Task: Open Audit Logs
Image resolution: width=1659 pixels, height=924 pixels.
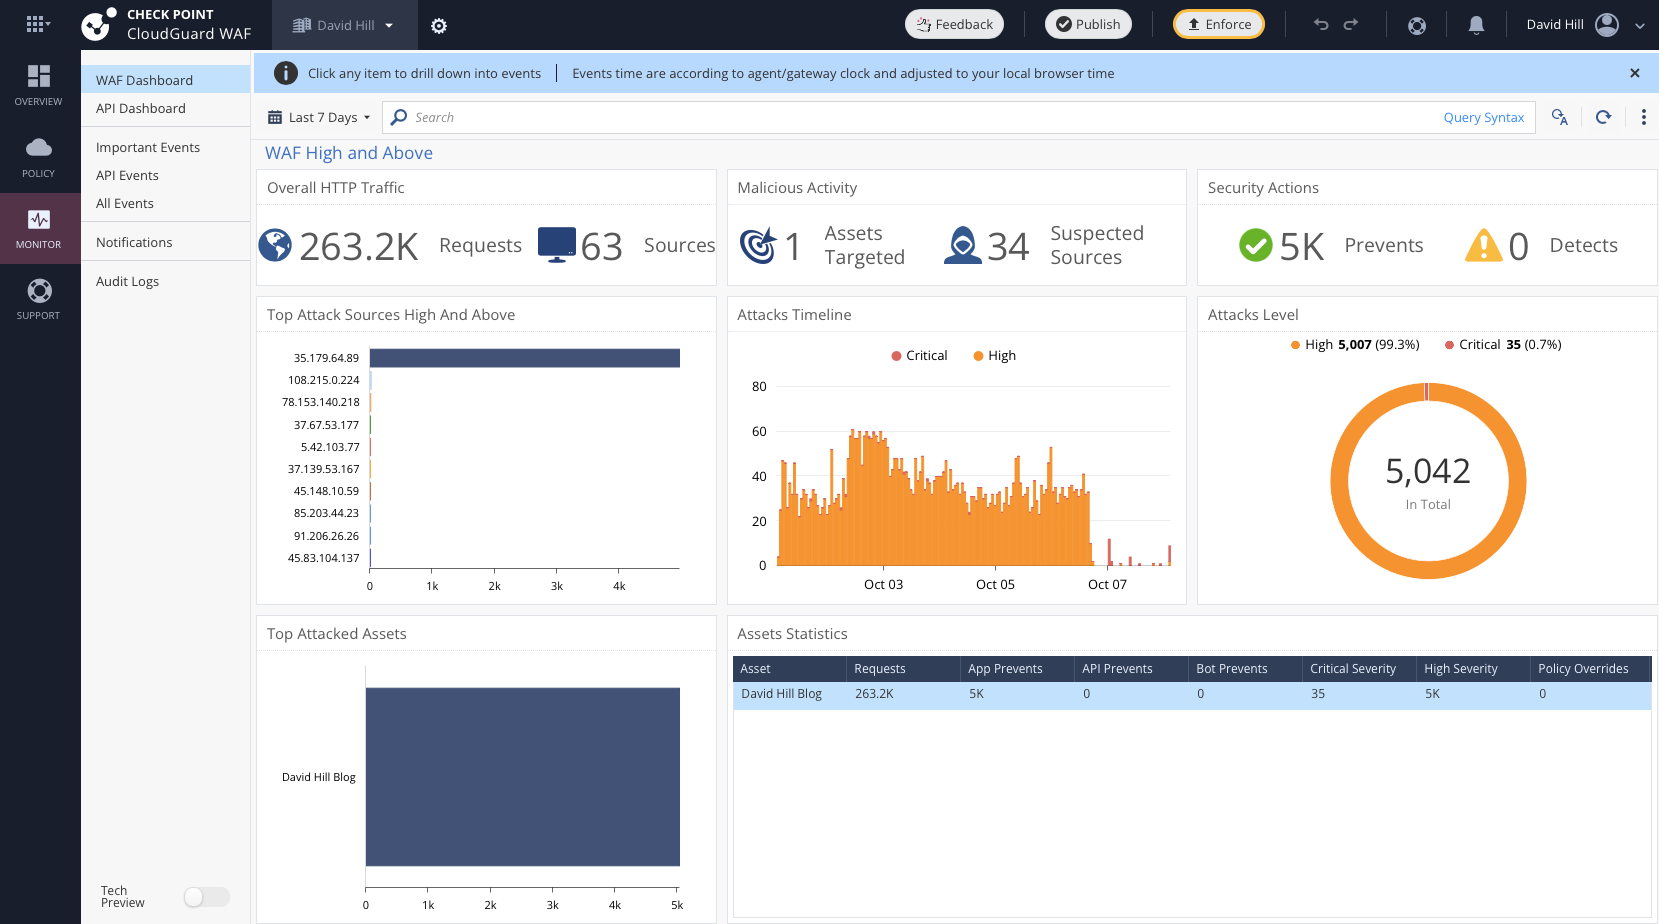Action: click(165, 281)
